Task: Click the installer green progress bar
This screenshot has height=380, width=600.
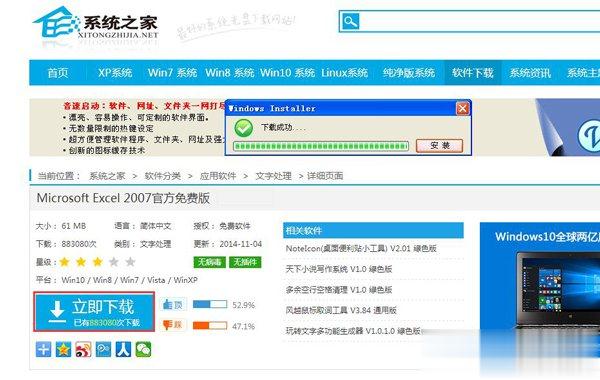Action: click(321, 146)
